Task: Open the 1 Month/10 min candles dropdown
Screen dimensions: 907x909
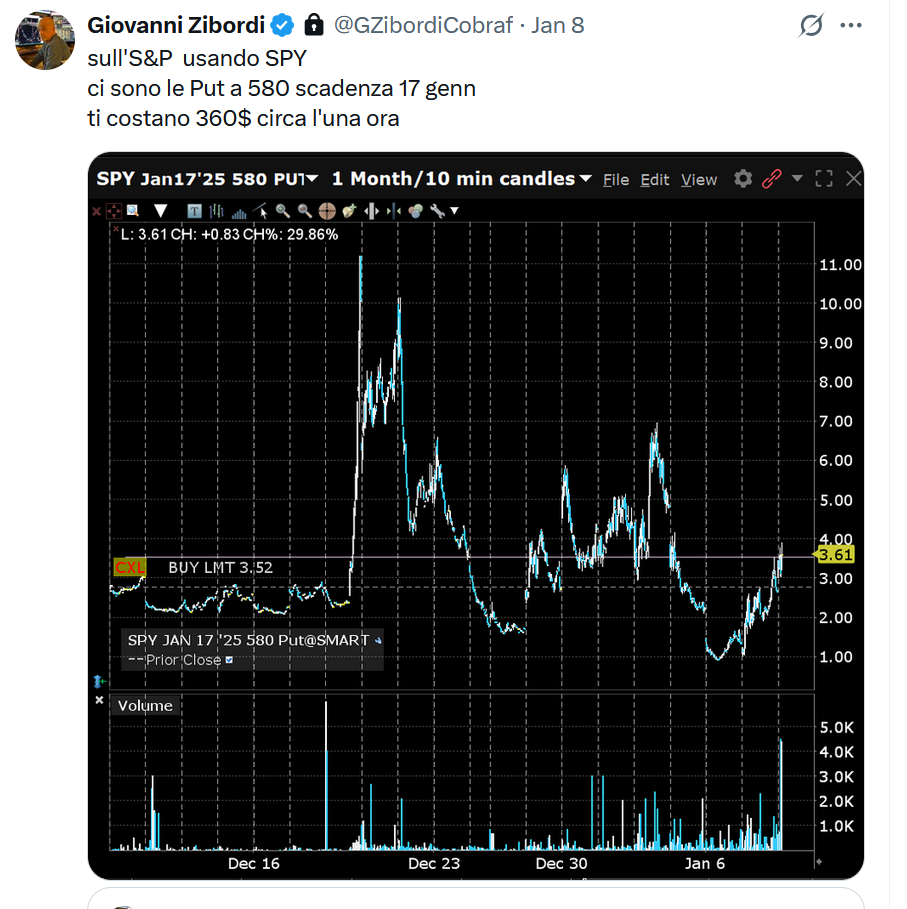Action: [585, 179]
